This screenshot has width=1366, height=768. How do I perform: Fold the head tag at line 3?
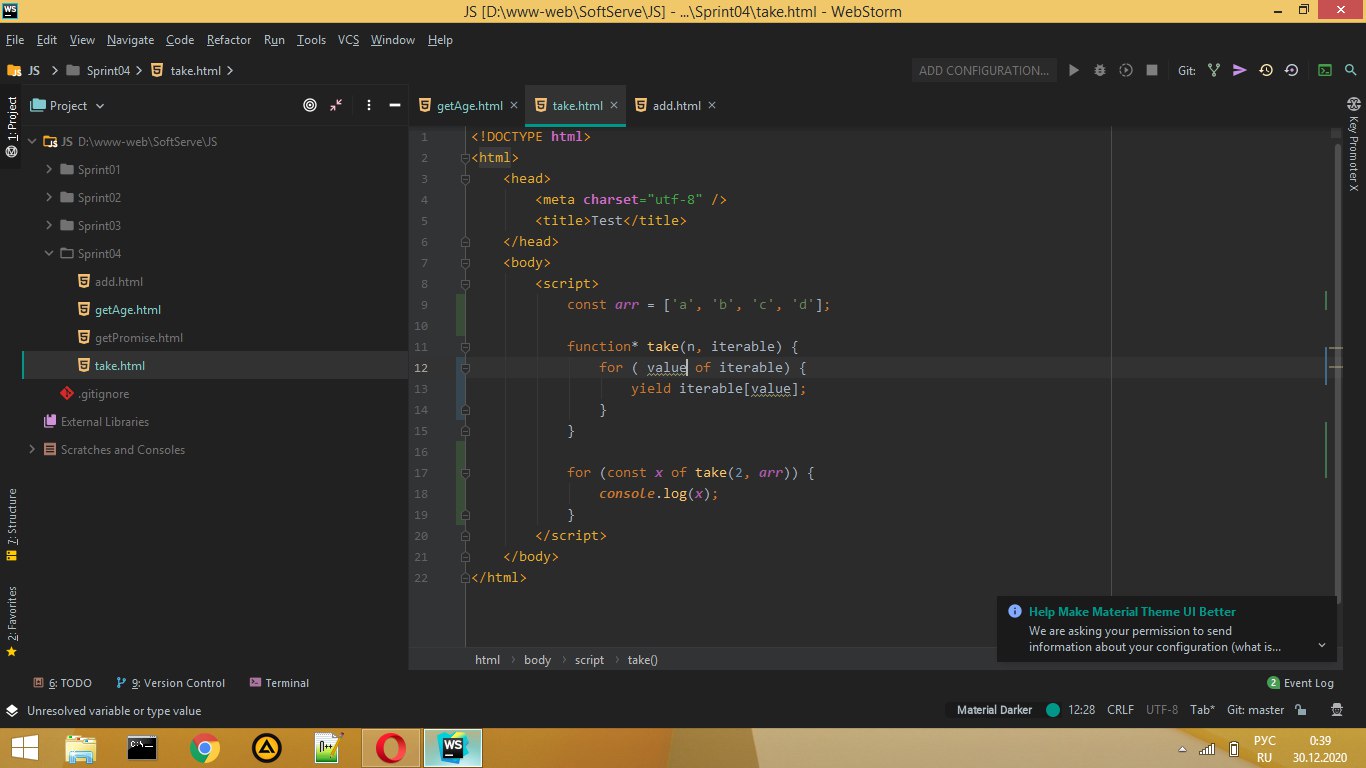coord(465,179)
